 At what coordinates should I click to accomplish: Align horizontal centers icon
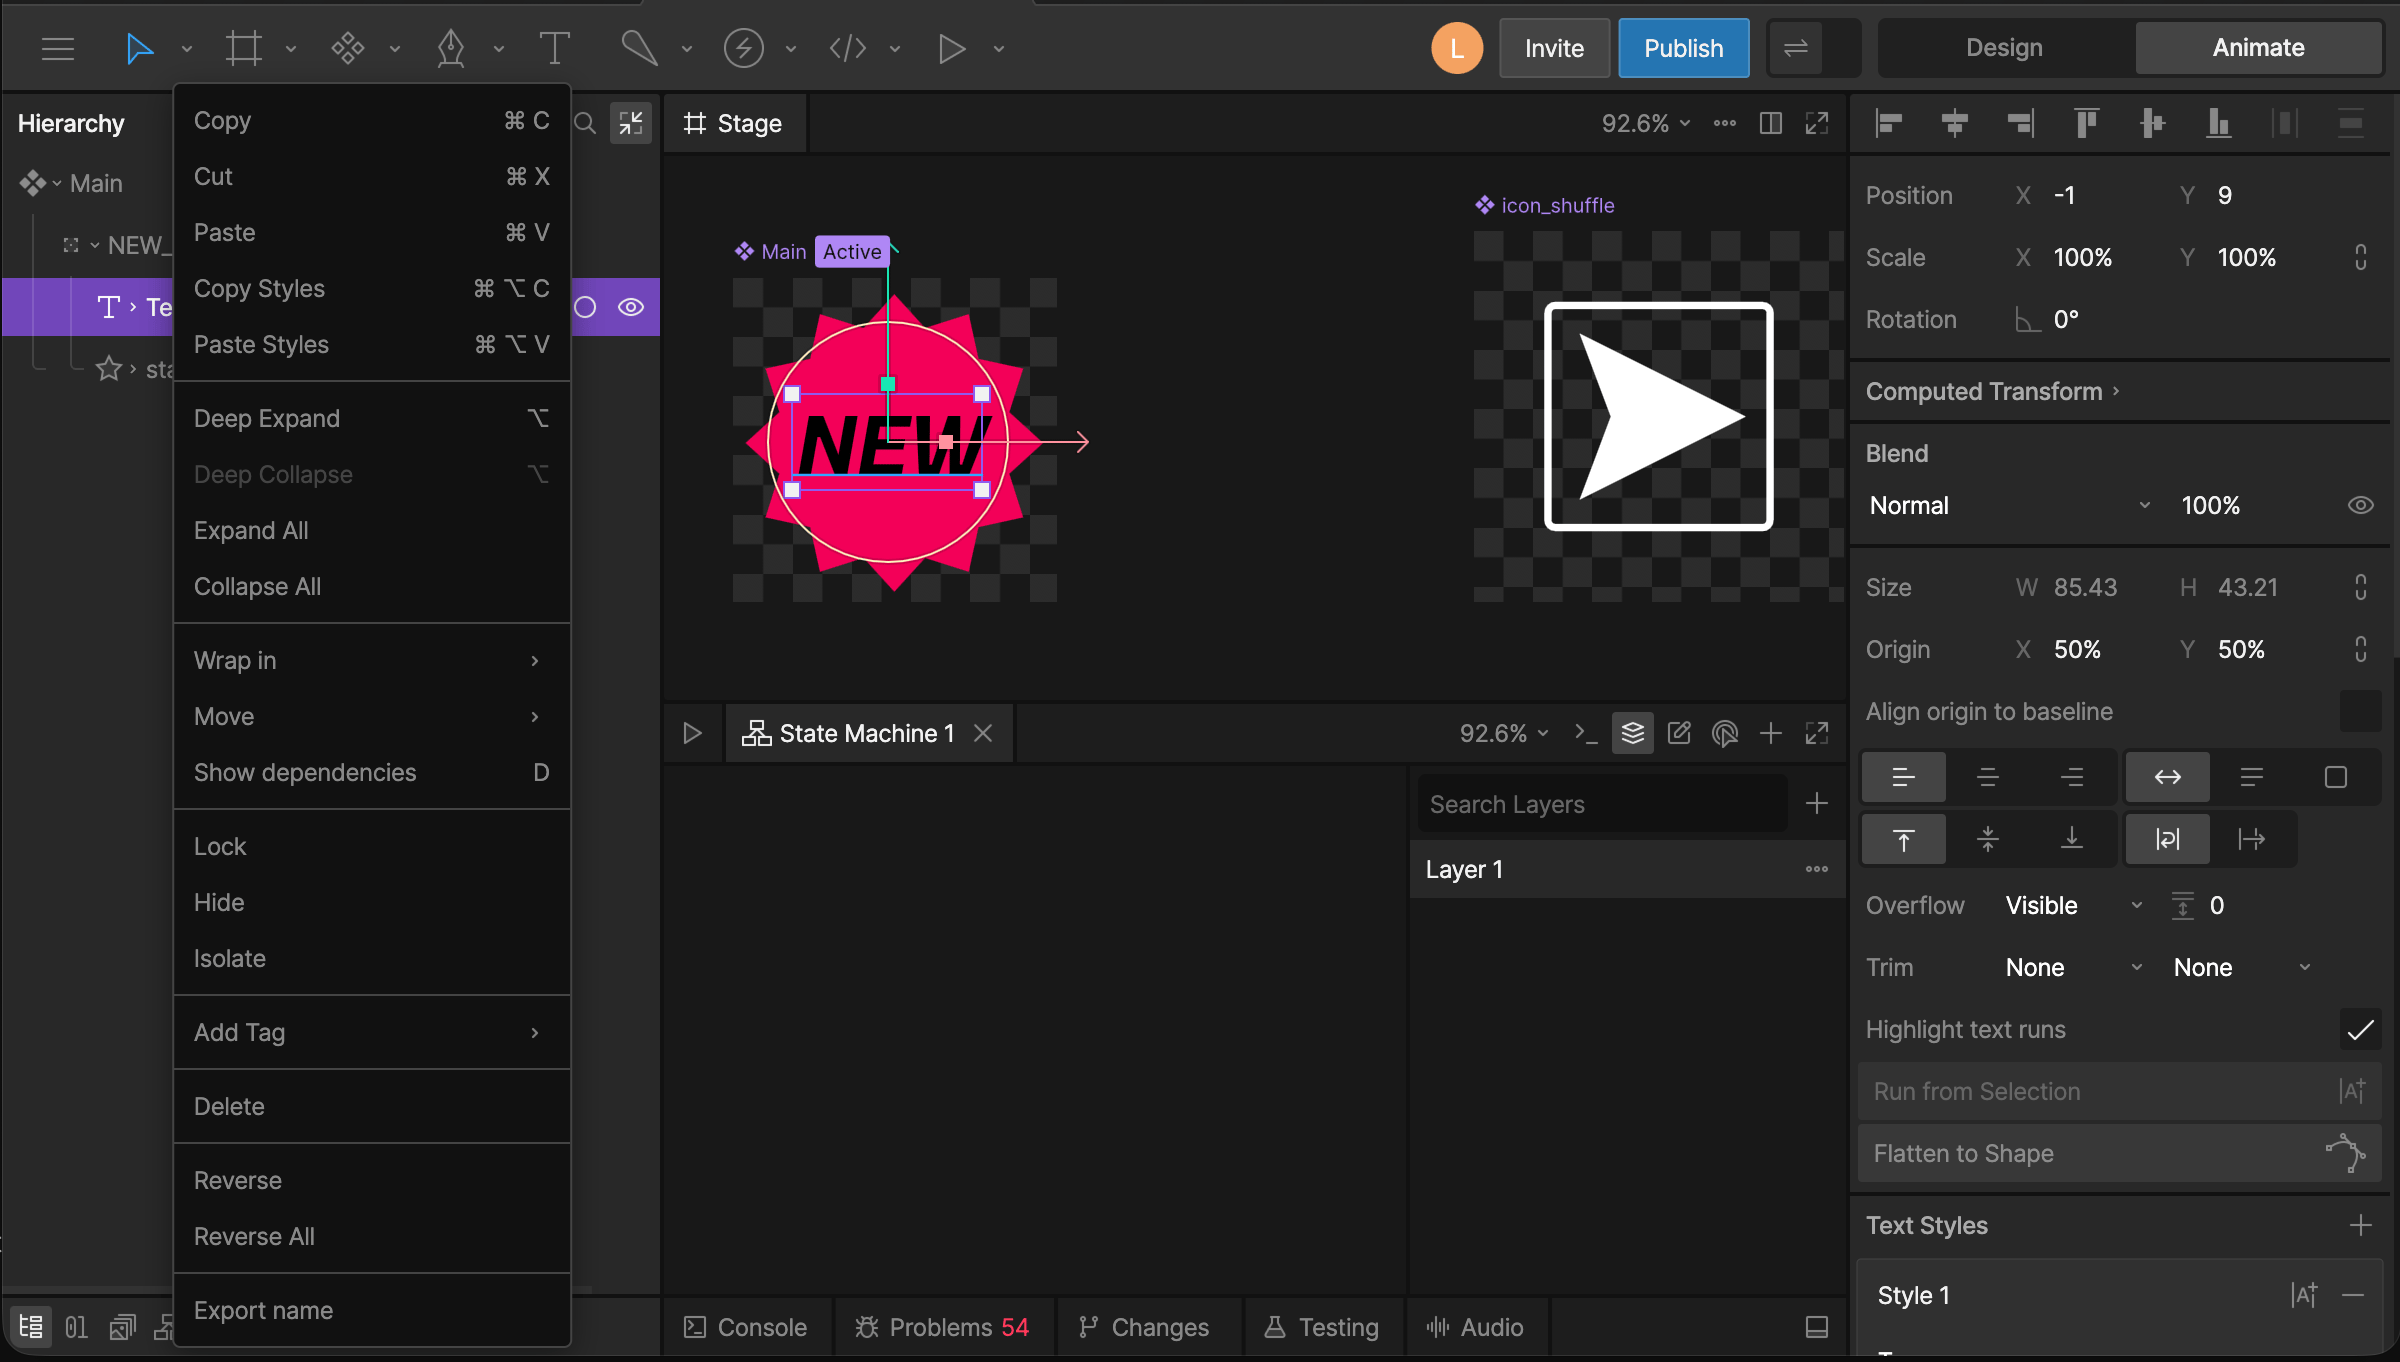pos(1955,123)
